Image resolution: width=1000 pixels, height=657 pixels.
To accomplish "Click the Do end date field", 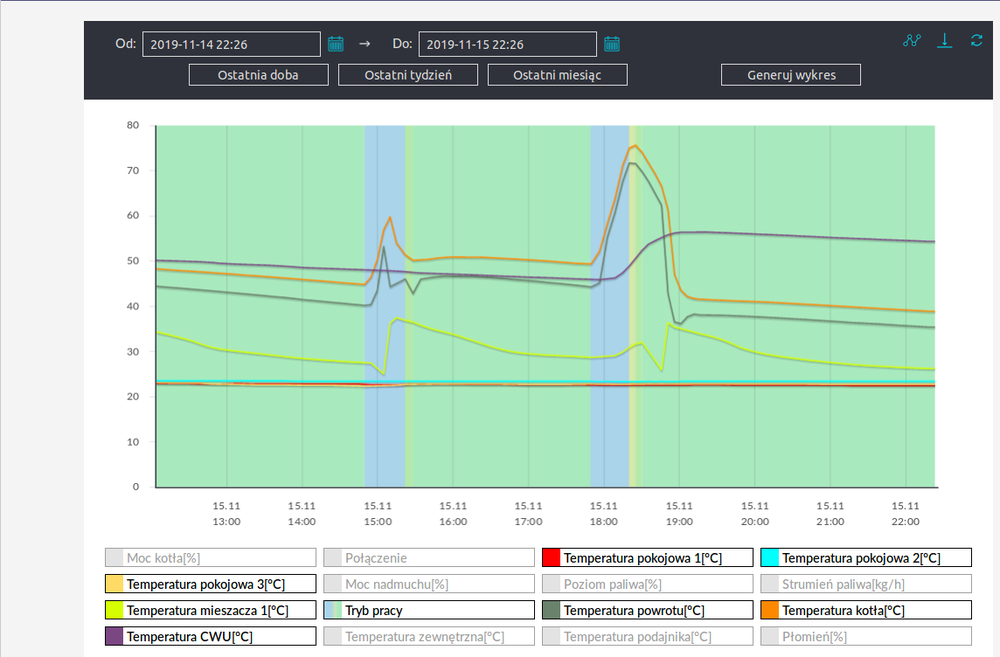I will 507,44.
